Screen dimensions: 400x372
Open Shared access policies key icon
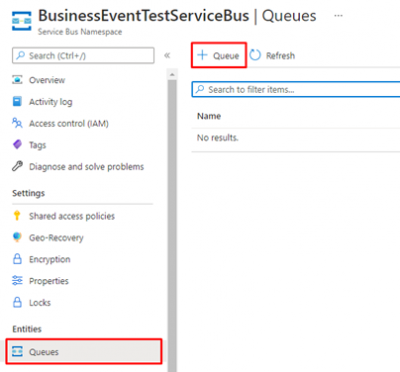(x=17, y=216)
